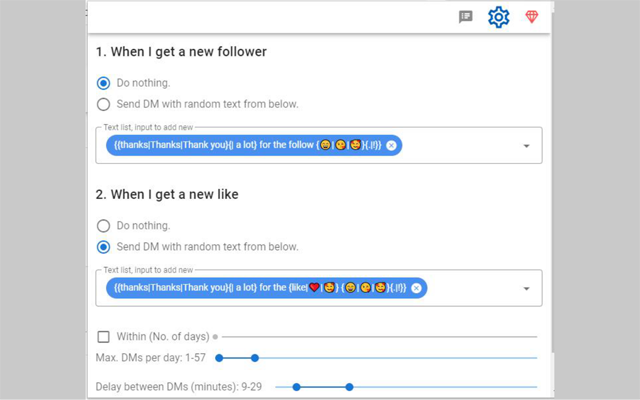The image size is (640, 400).
Task: Remove the like thank-you text chip
Action: pyautogui.click(x=416, y=288)
